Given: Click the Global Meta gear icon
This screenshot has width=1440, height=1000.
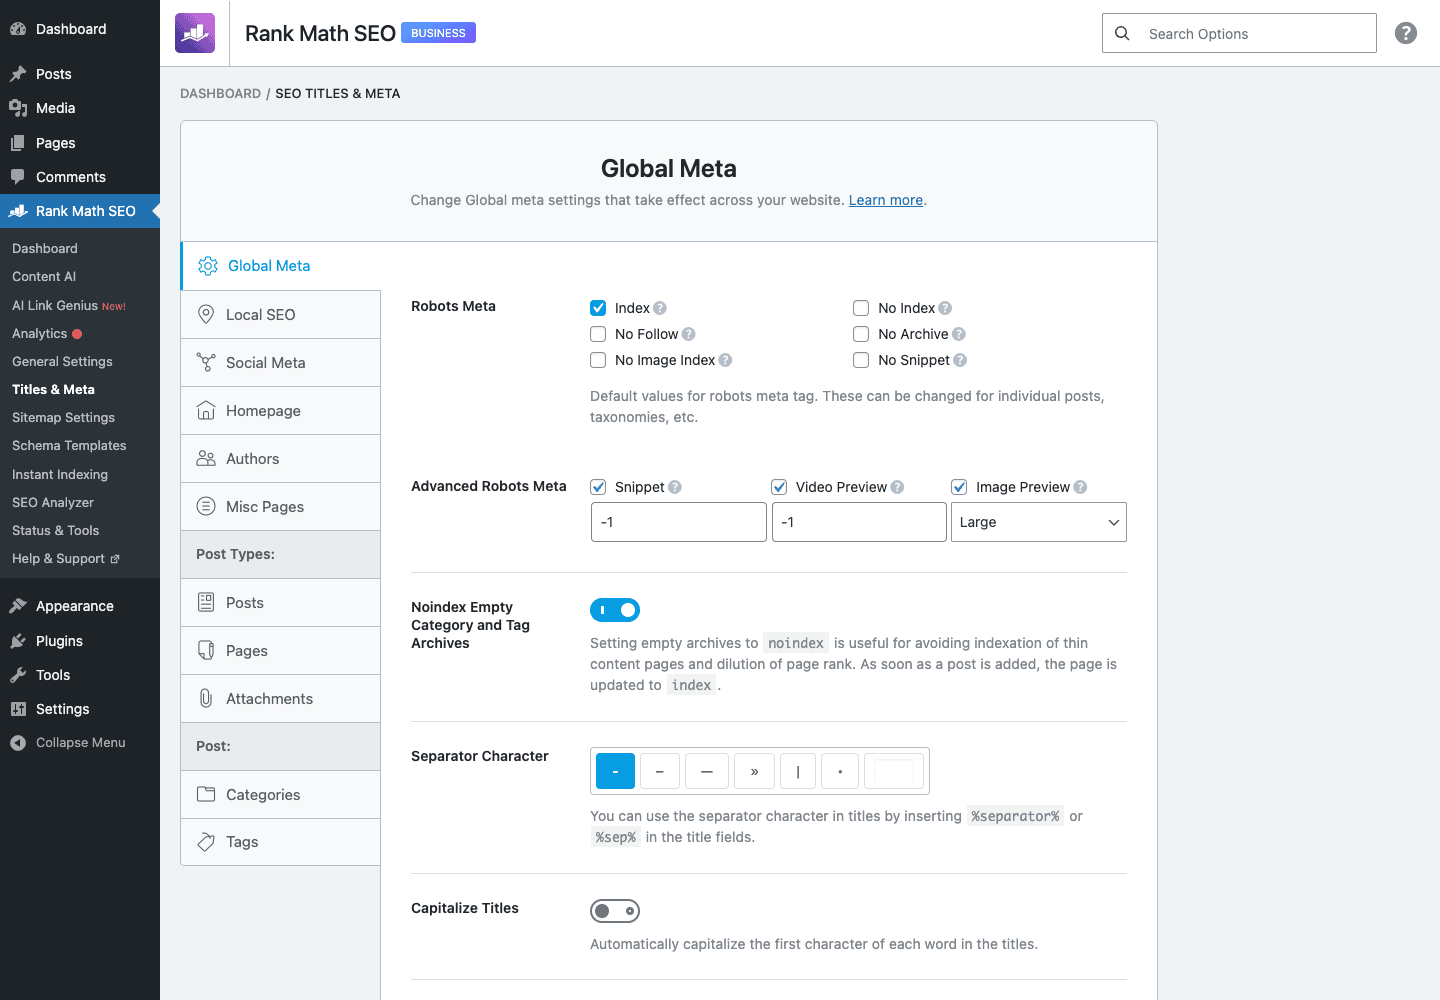Looking at the screenshot, I should pyautogui.click(x=208, y=266).
